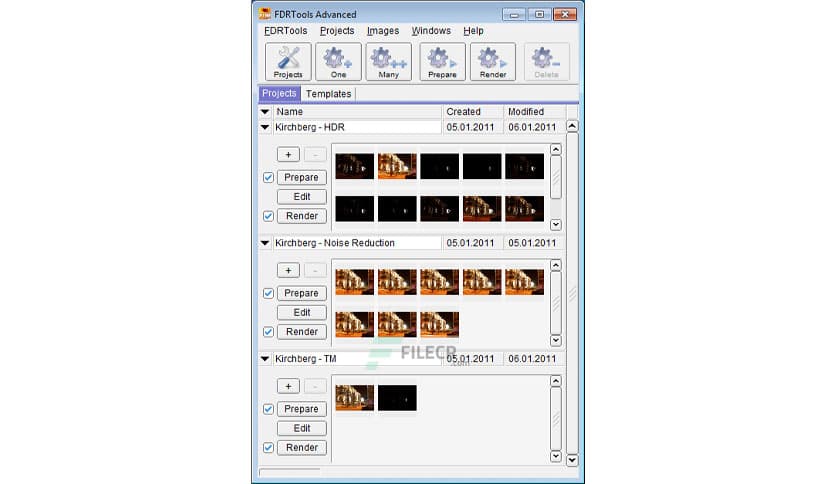Click Prepare button in Noise Reduction project
The width and height of the screenshot is (836, 484).
pos(301,293)
